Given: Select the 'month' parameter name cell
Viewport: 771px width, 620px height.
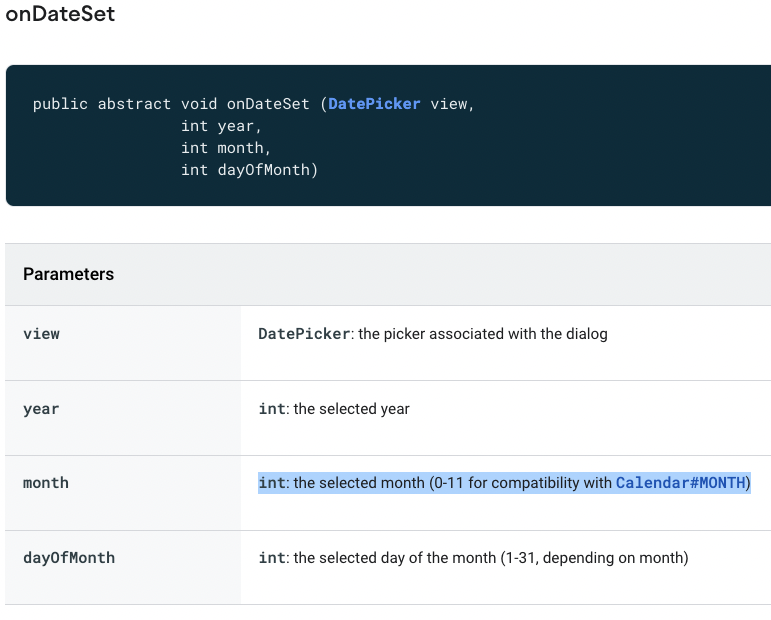Looking at the screenshot, I should coord(46,483).
